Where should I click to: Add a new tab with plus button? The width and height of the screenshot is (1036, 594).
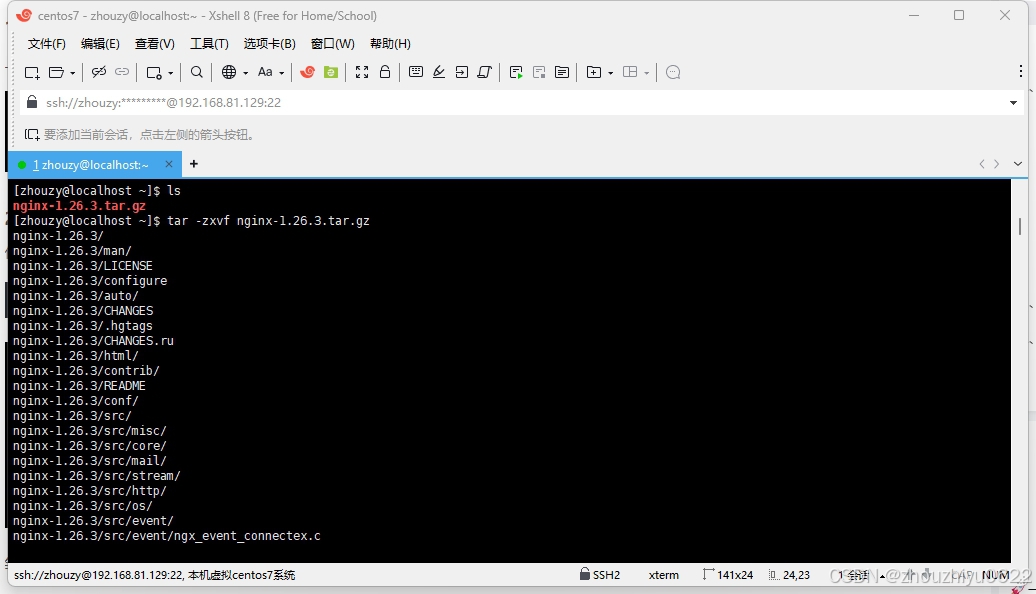click(194, 164)
